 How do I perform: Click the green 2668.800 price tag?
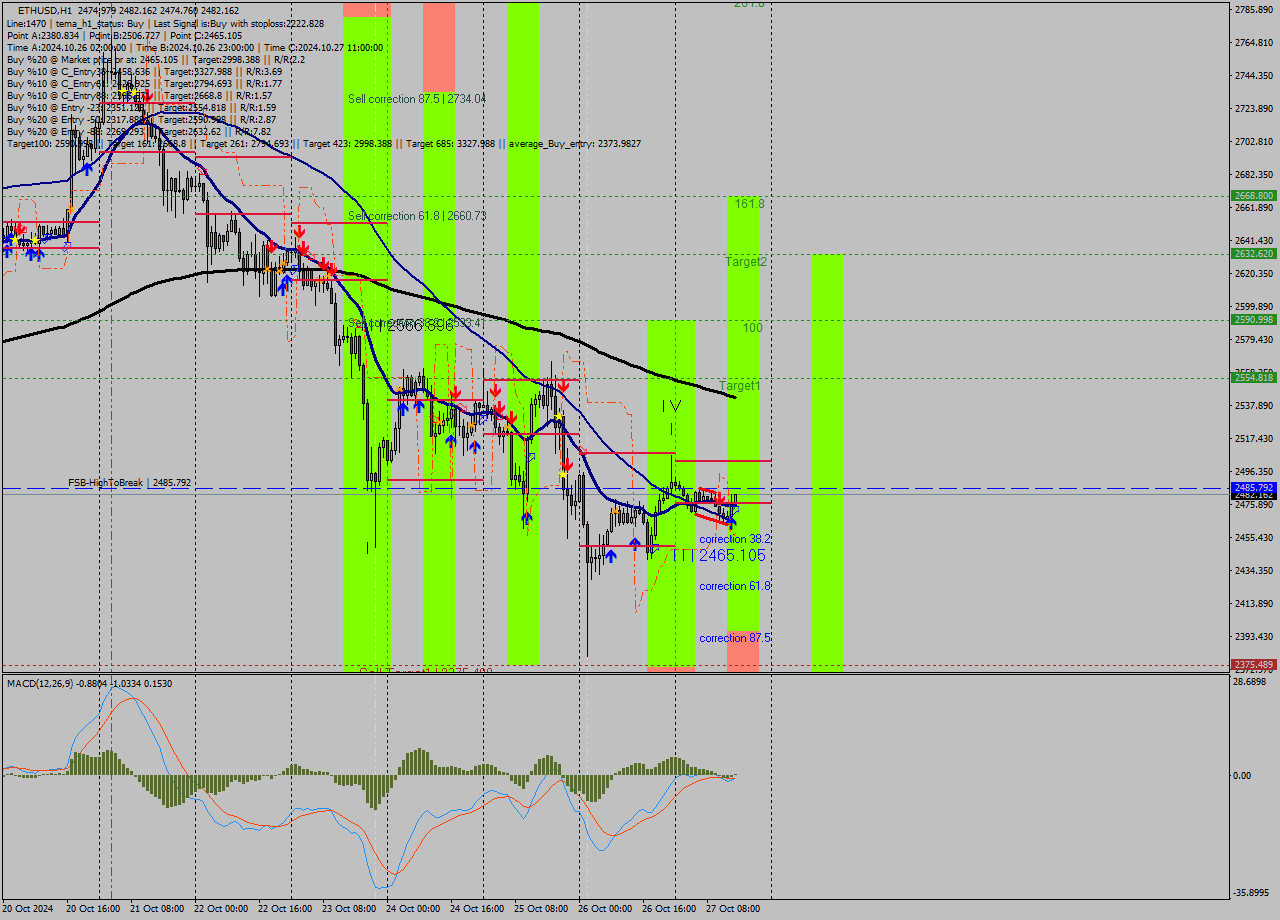1254,196
